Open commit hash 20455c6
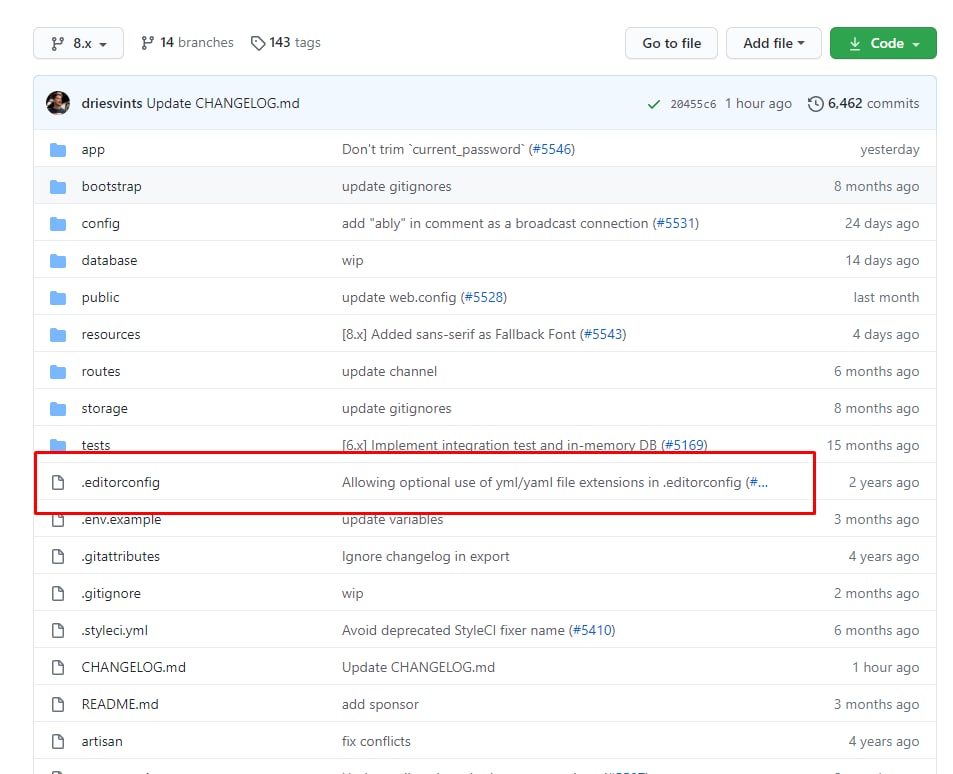This screenshot has width=953, height=774. (x=693, y=104)
